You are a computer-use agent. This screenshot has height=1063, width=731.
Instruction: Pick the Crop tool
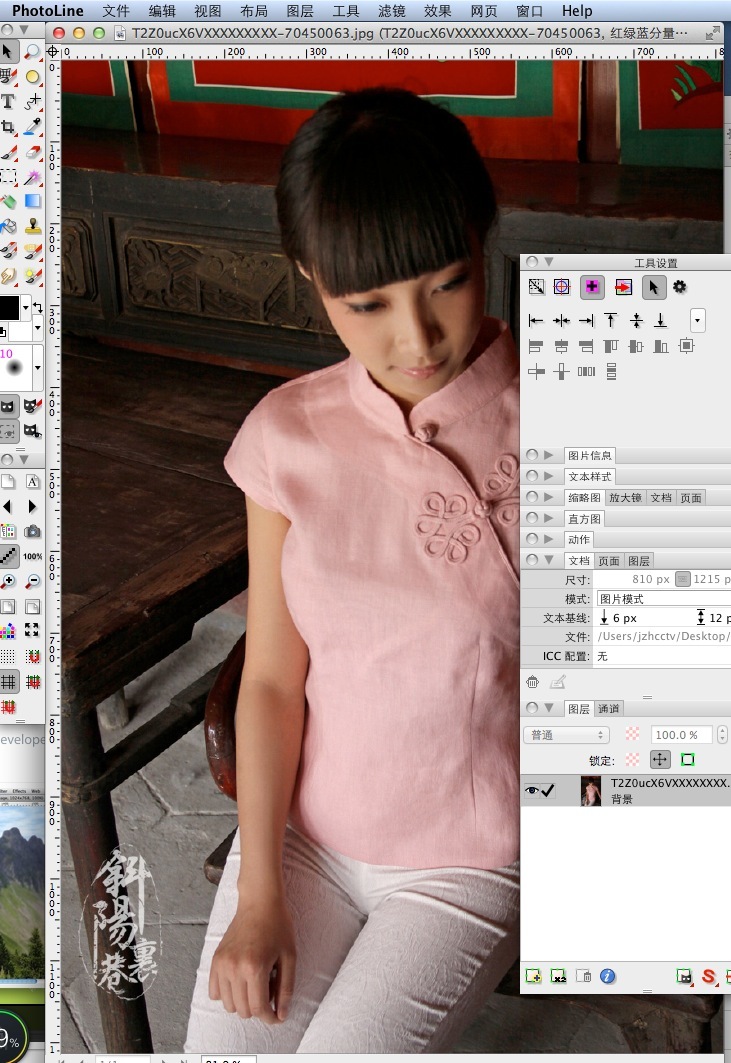8,127
